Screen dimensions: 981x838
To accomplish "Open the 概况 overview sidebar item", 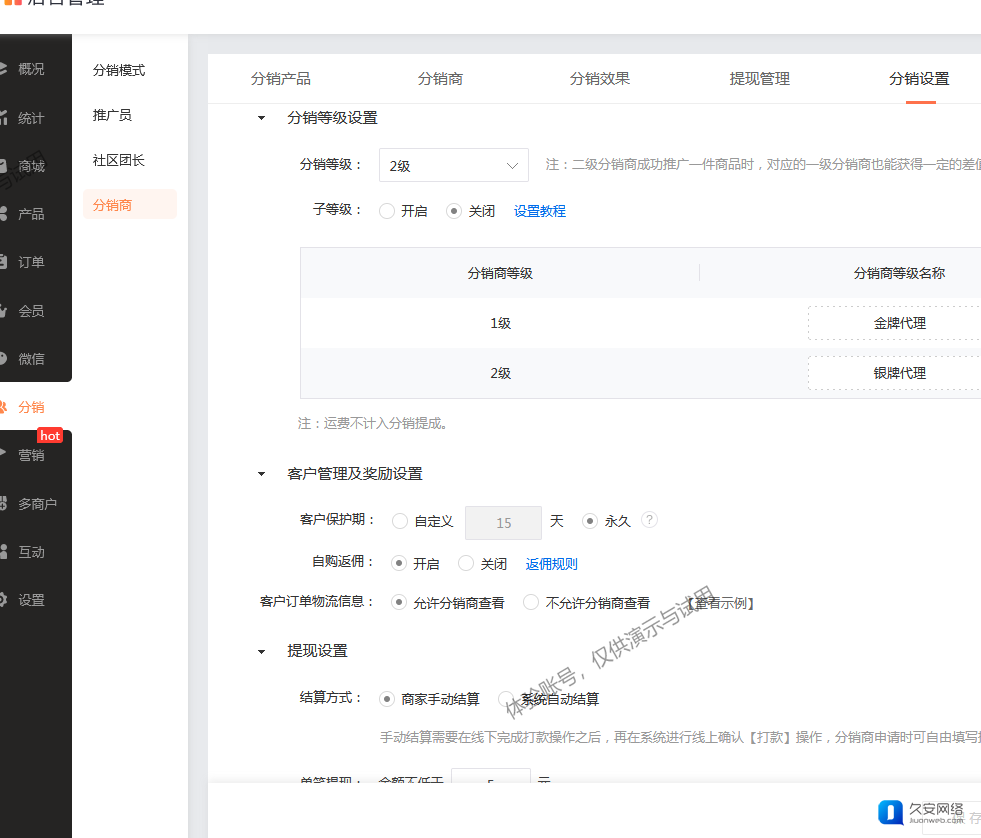I will click(x=30, y=69).
